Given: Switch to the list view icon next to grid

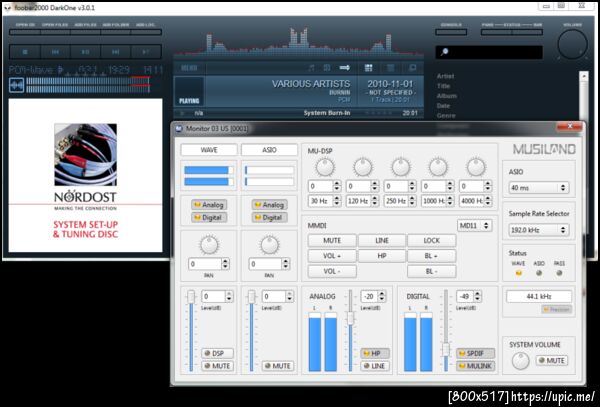Looking at the screenshot, I should click(391, 68).
